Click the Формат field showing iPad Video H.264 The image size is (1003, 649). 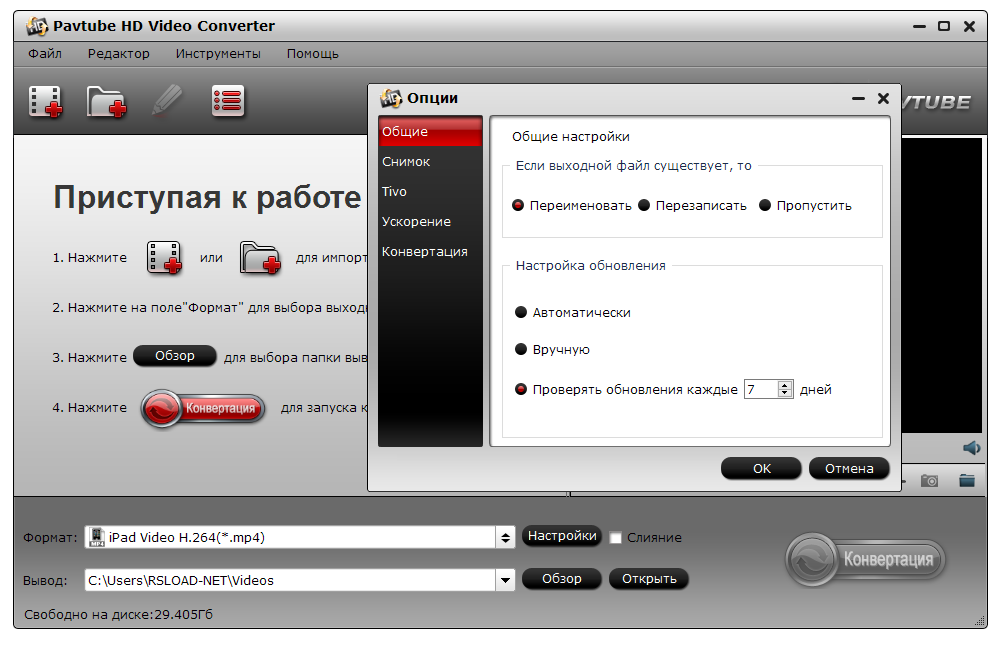tap(290, 537)
